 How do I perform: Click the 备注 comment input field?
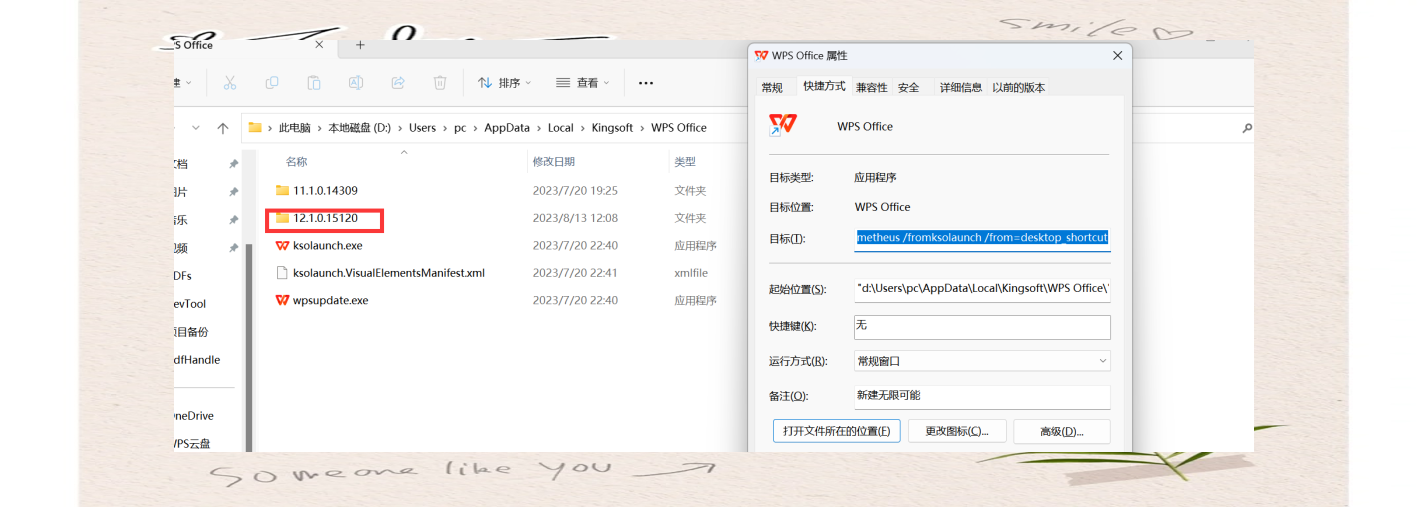[x=982, y=397]
